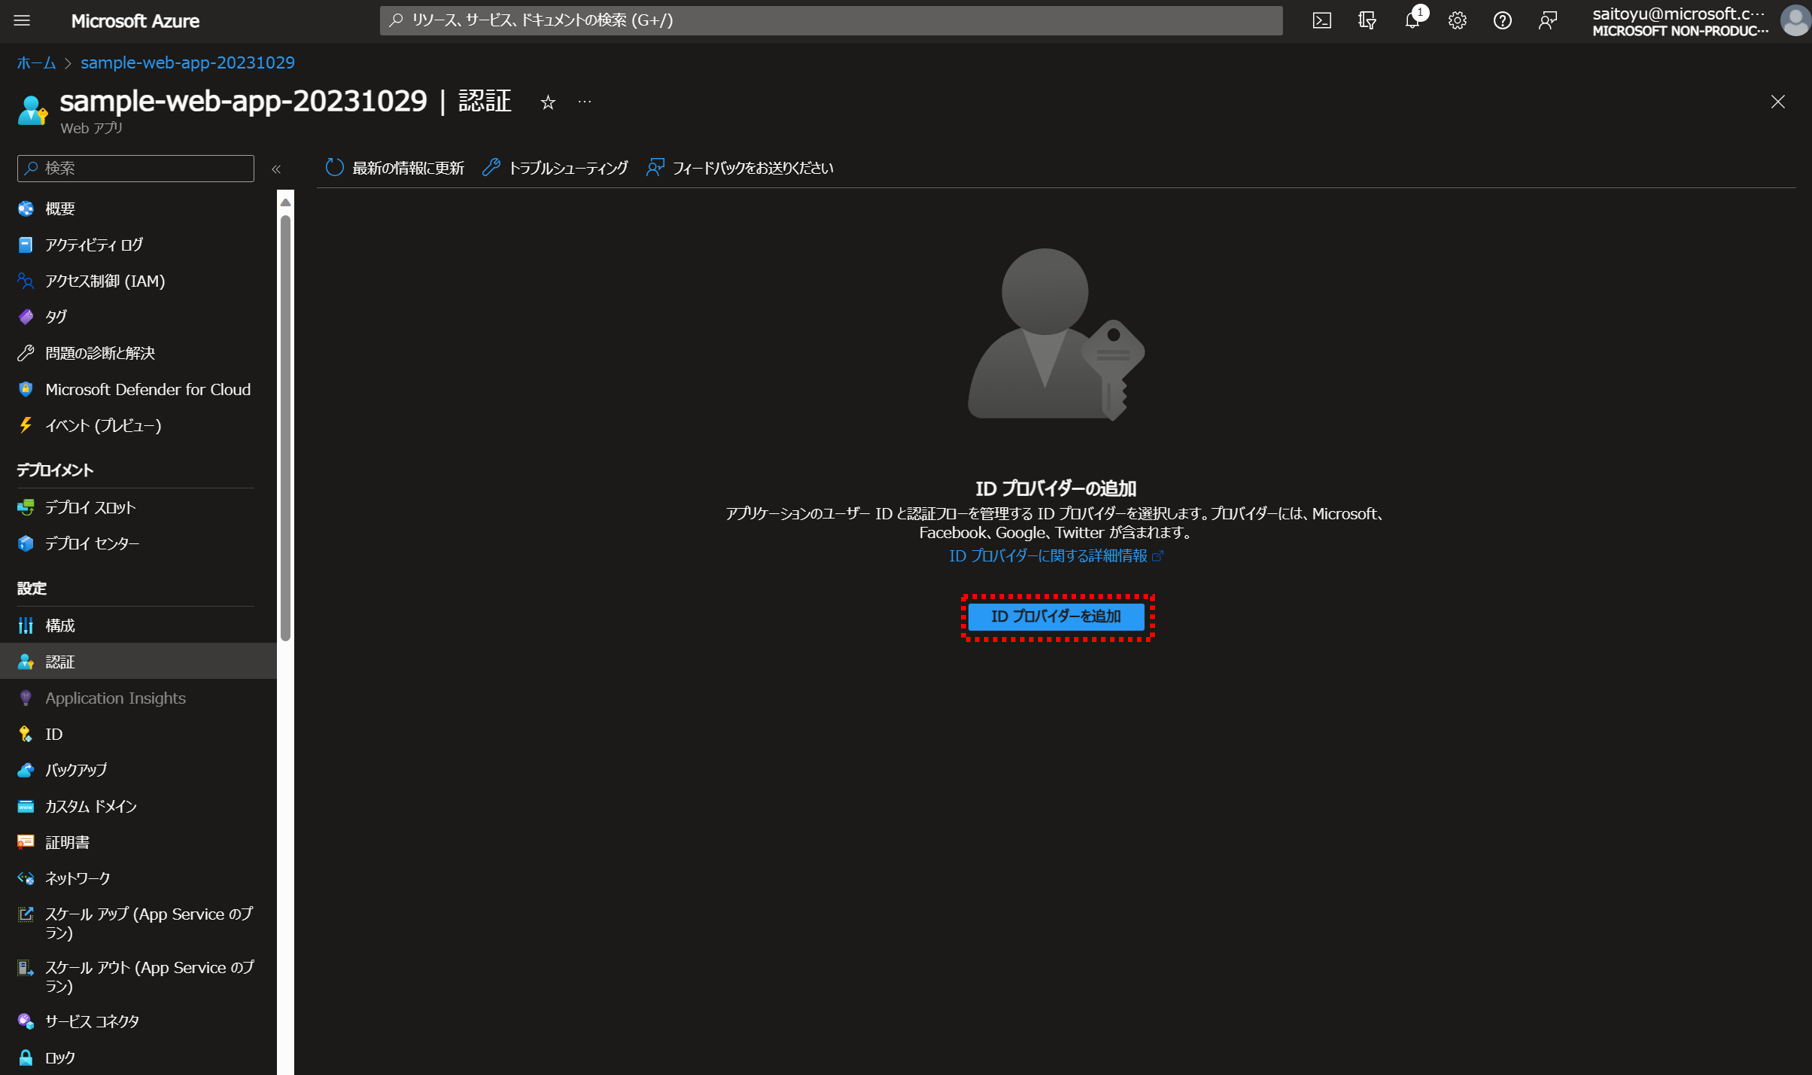Open the Directories and subscriptions filter icon

[1367, 20]
